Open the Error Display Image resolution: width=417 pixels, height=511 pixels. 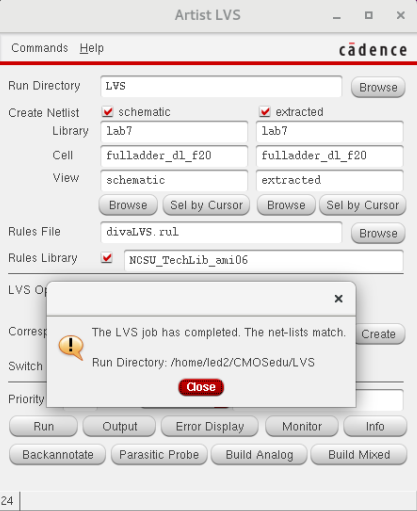[210, 426]
